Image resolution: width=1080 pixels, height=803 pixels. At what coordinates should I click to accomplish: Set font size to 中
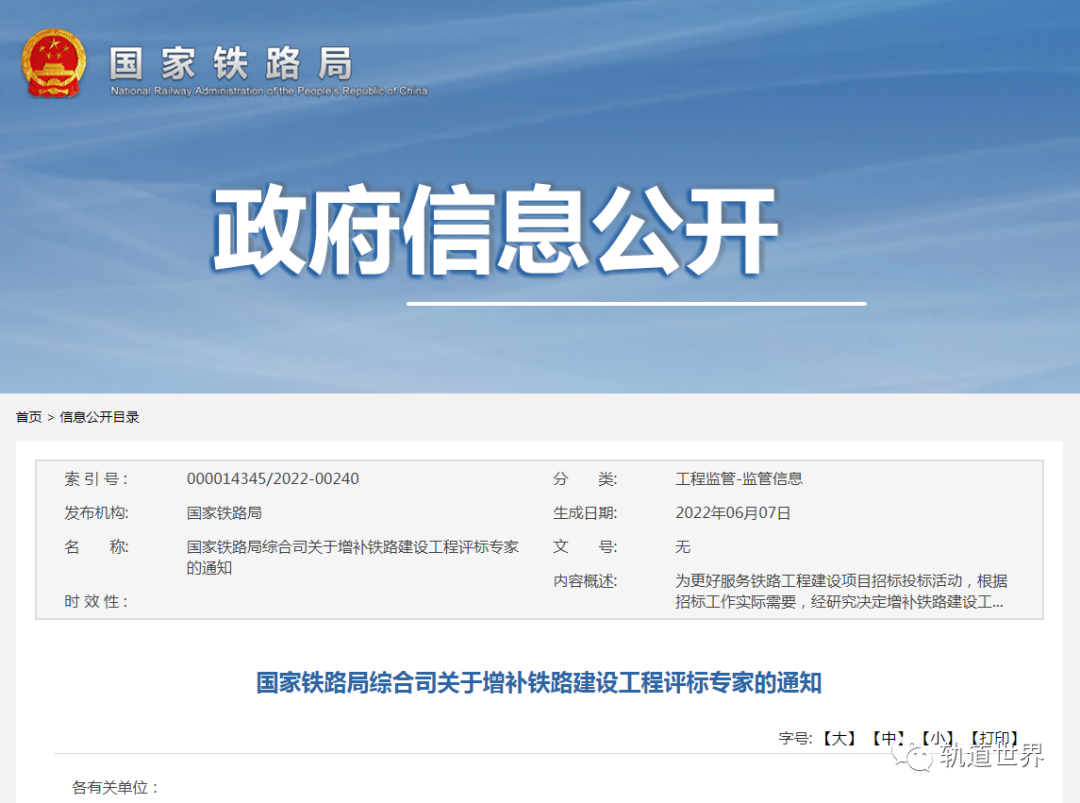pos(888,738)
